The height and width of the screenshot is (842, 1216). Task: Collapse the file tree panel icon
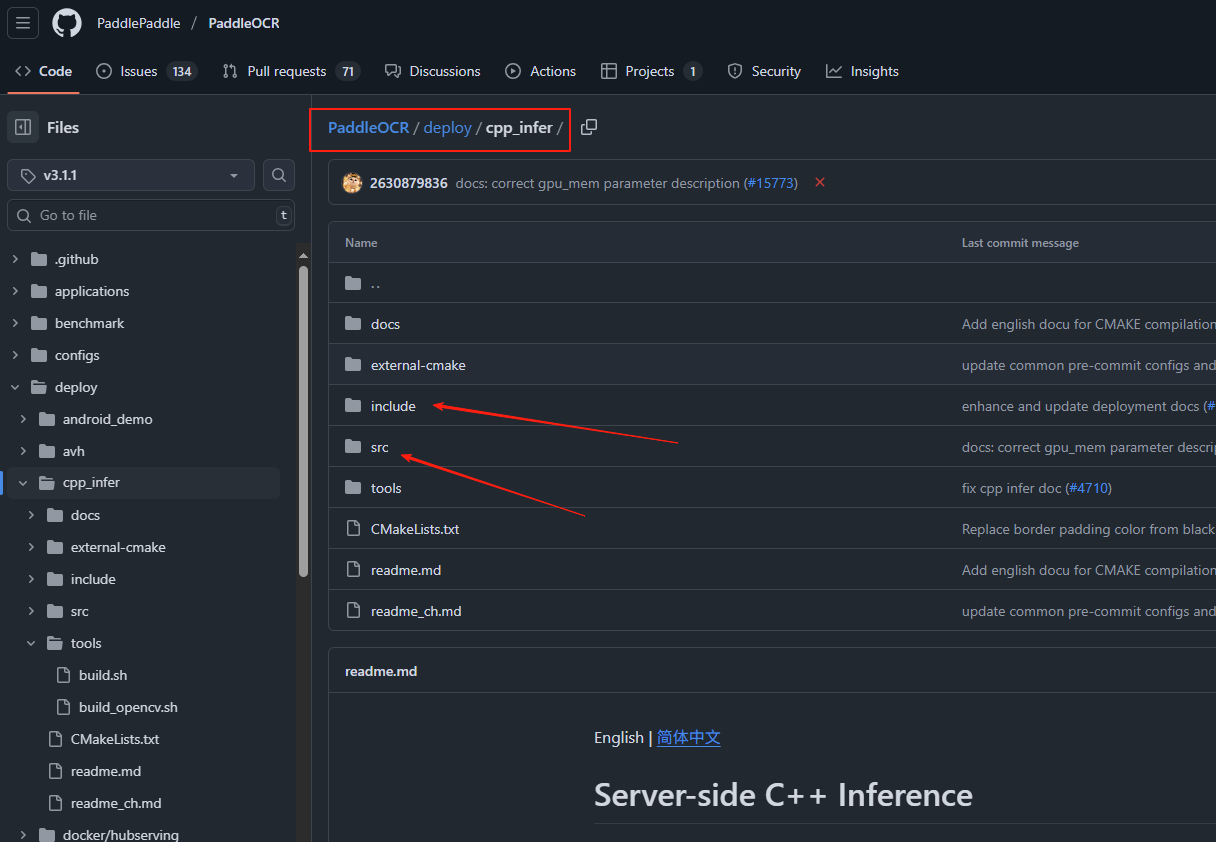click(23, 127)
